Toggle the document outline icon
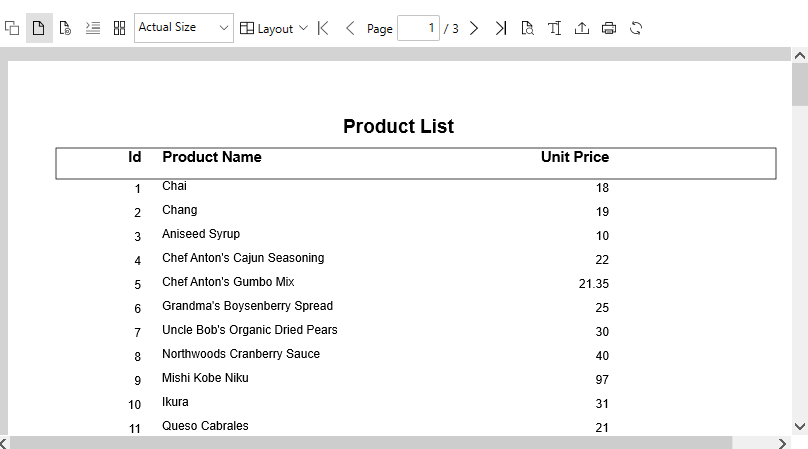The image size is (808, 449). point(92,28)
